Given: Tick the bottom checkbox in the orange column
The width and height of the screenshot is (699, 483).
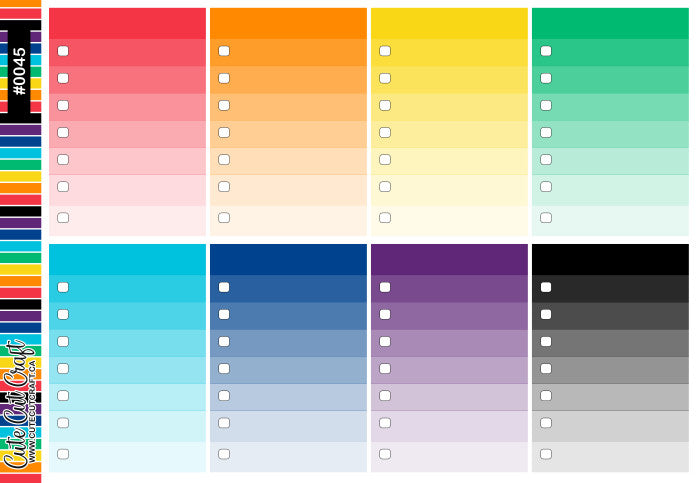Looking at the screenshot, I should click(x=224, y=217).
